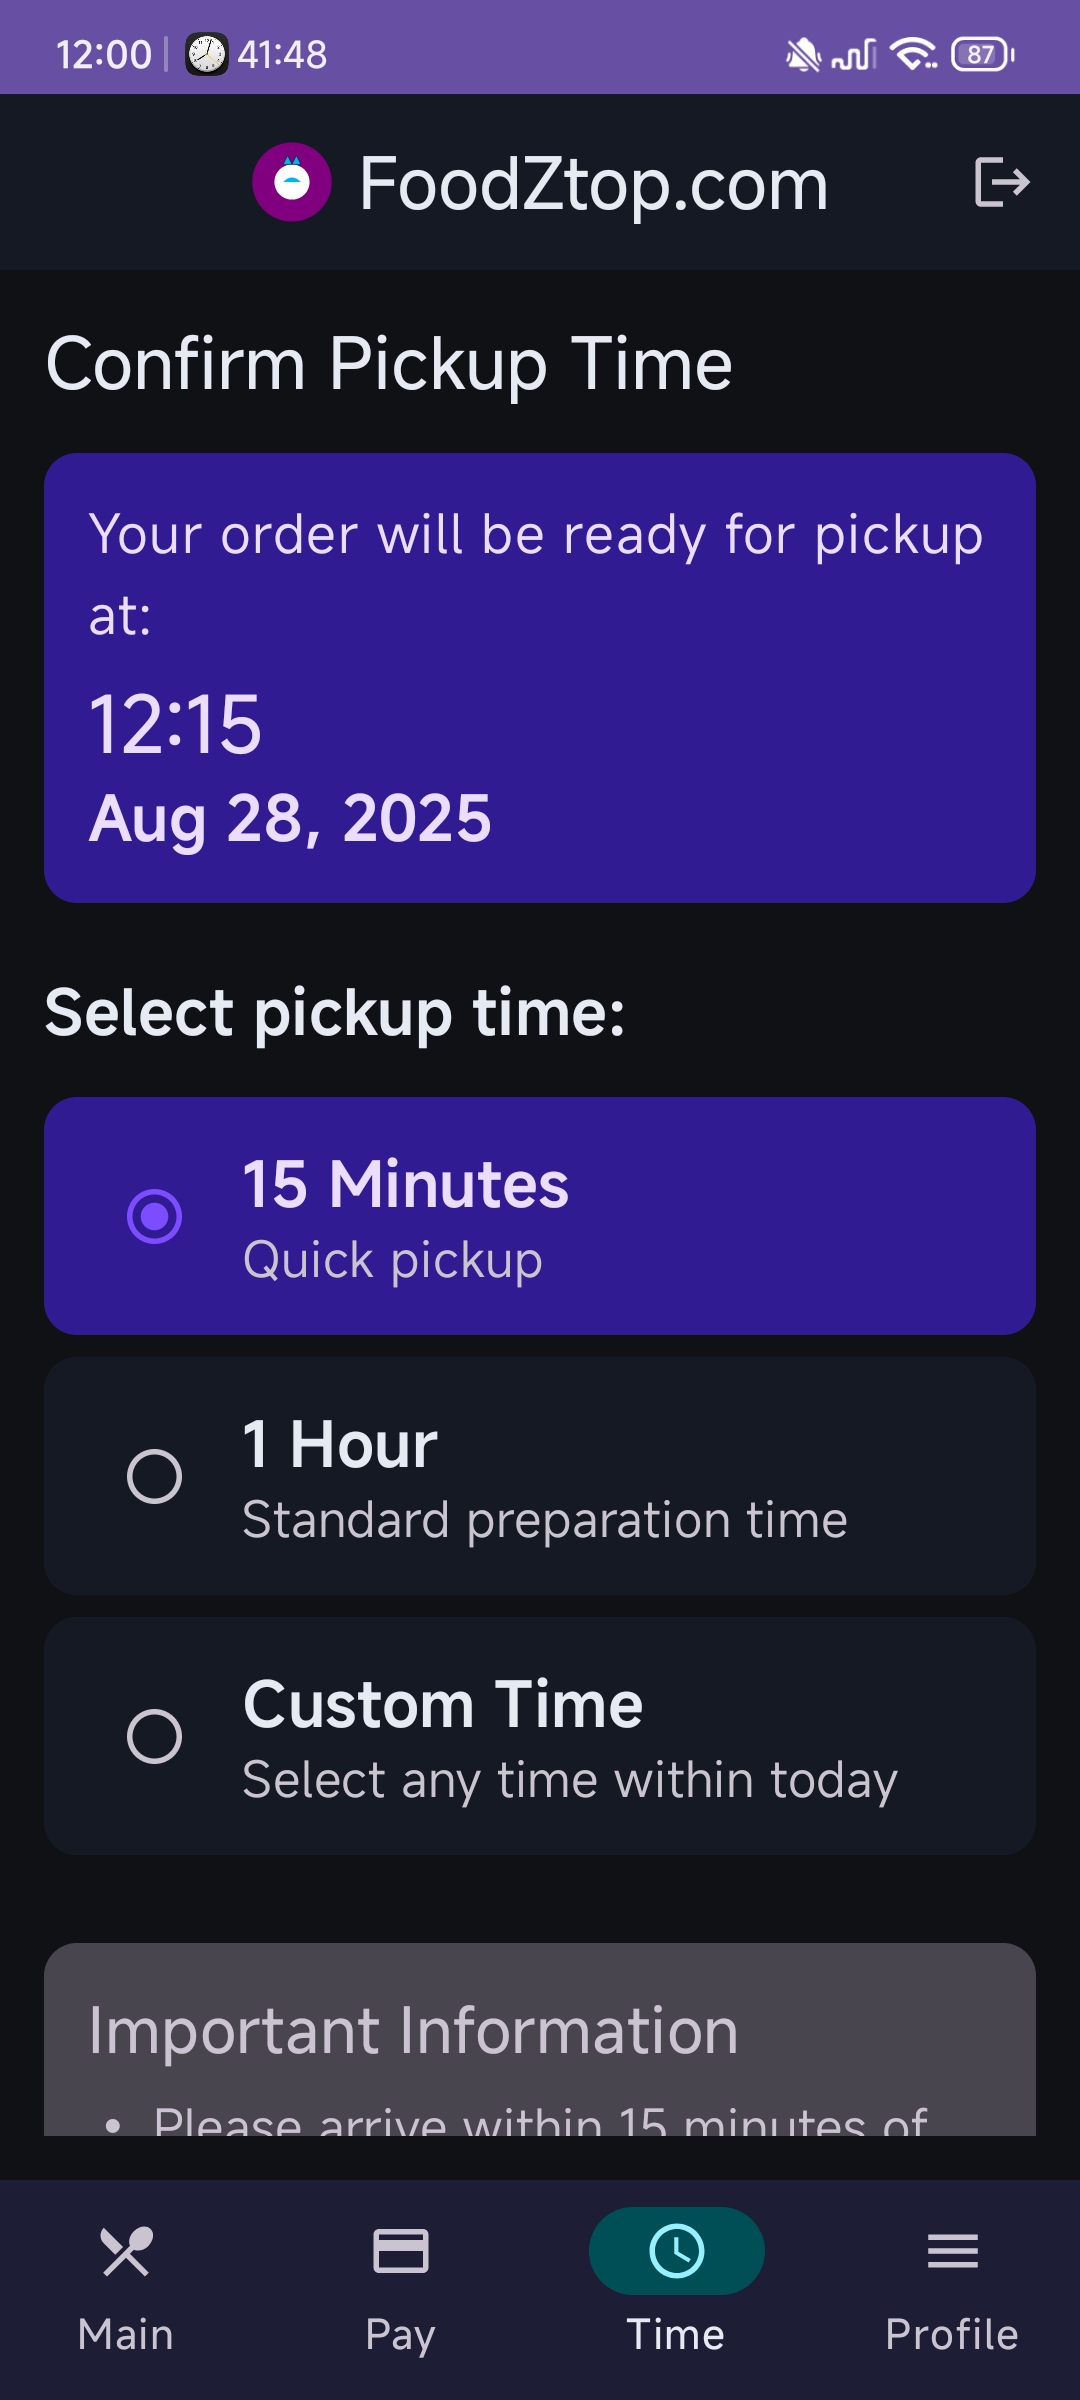Tap the logout icon in header
The width and height of the screenshot is (1080, 2400).
[x=1001, y=182]
